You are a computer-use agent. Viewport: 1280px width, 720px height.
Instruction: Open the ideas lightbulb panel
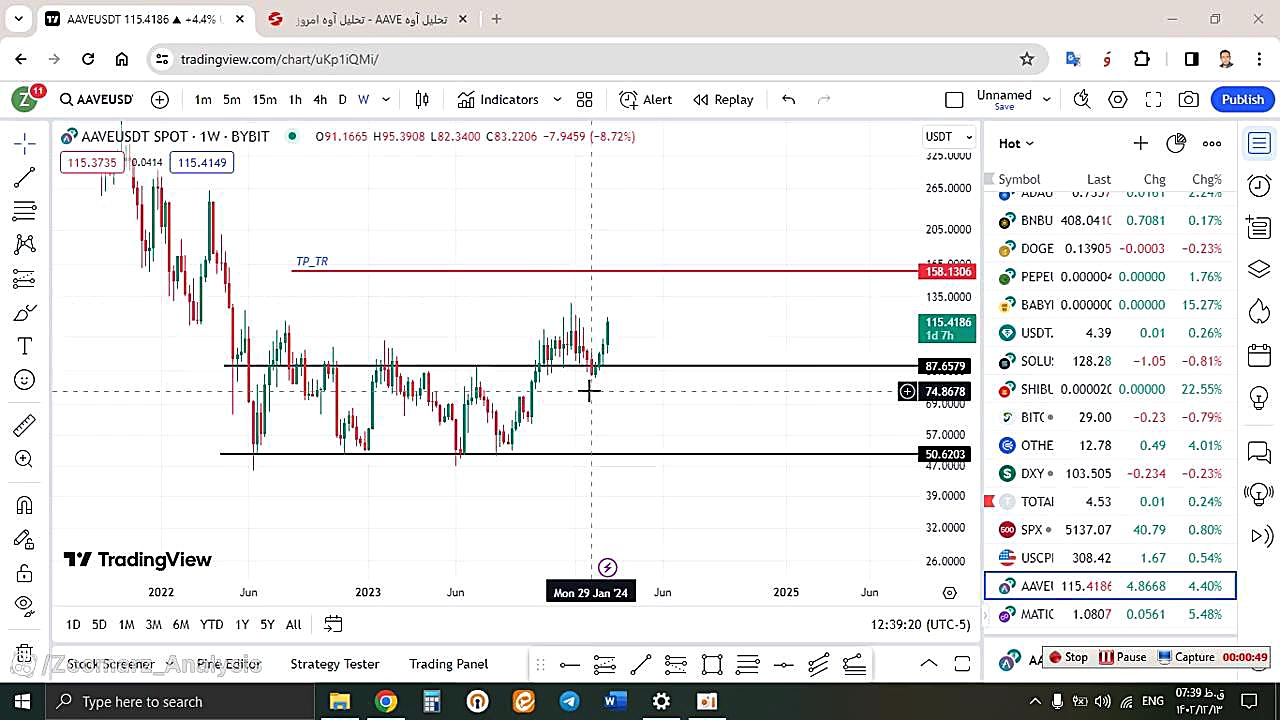[1259, 397]
